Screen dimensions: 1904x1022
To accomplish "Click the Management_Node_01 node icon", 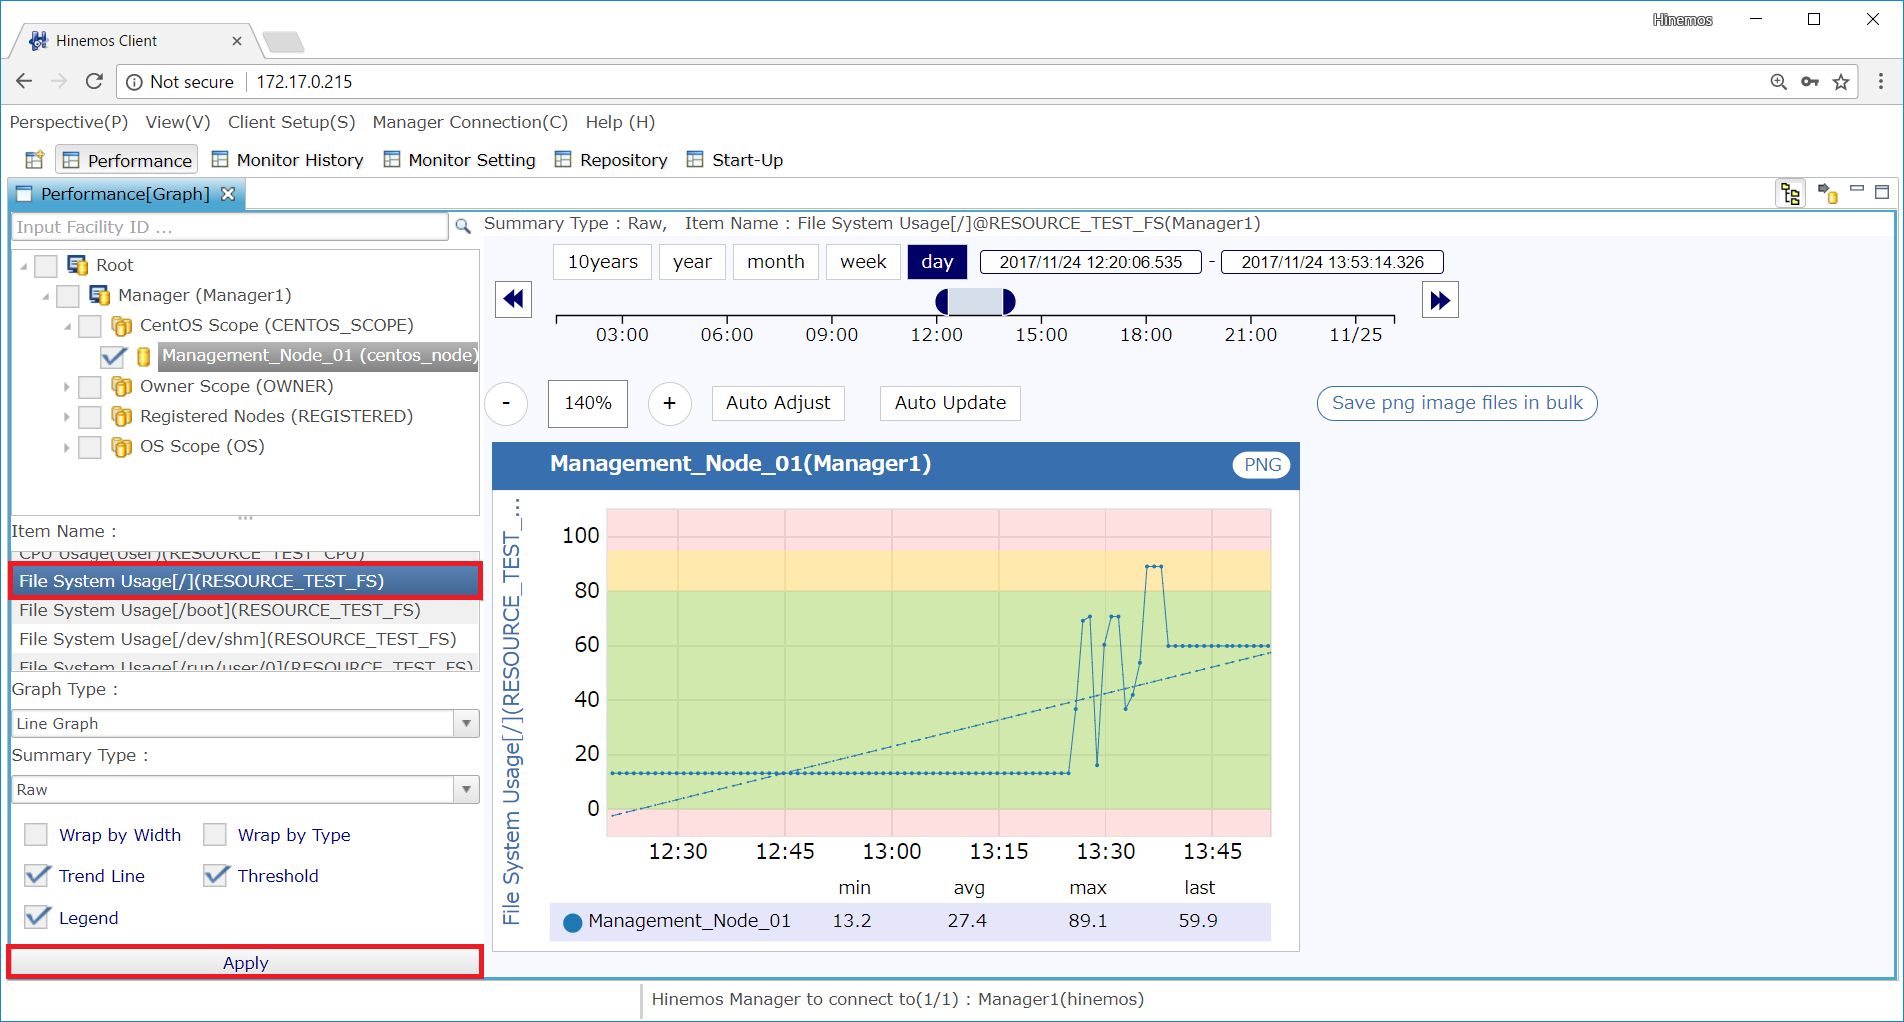I will tap(144, 357).
